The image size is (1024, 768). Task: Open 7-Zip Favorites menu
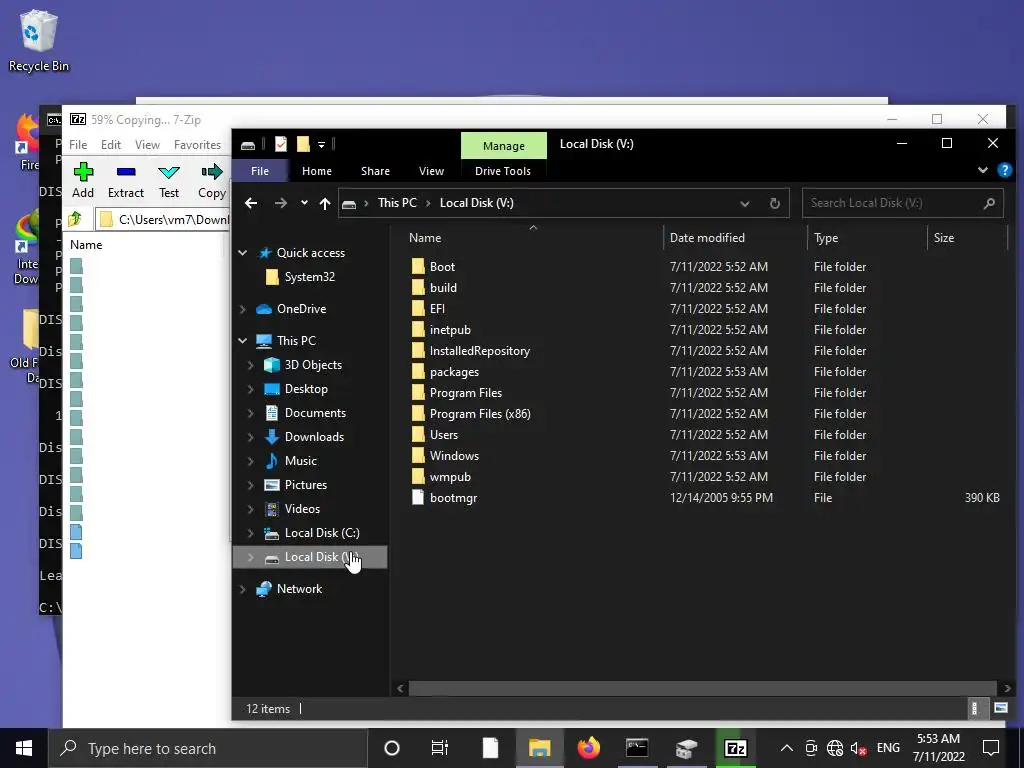[x=197, y=145]
